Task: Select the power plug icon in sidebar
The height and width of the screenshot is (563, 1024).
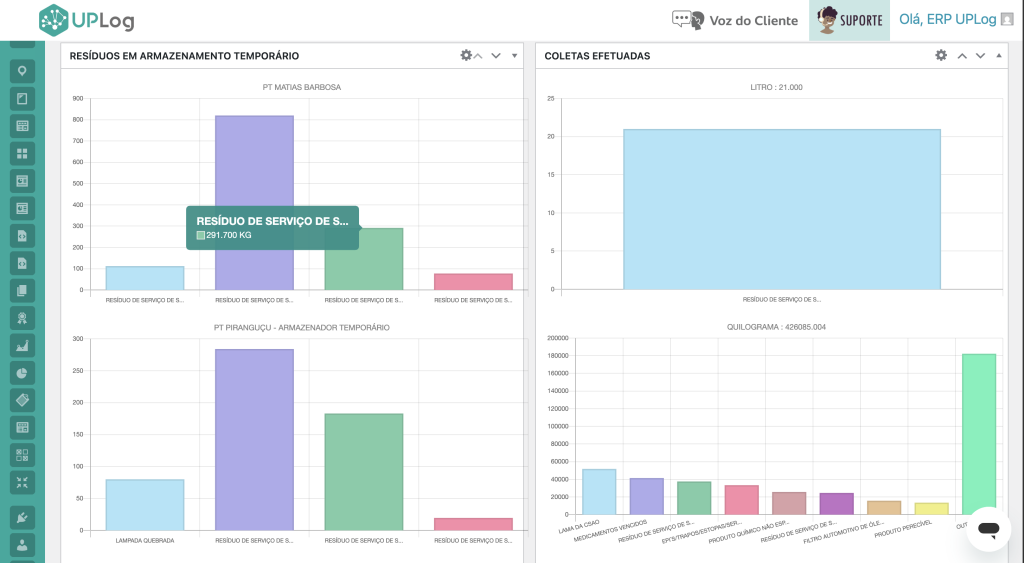Action: pos(22,518)
